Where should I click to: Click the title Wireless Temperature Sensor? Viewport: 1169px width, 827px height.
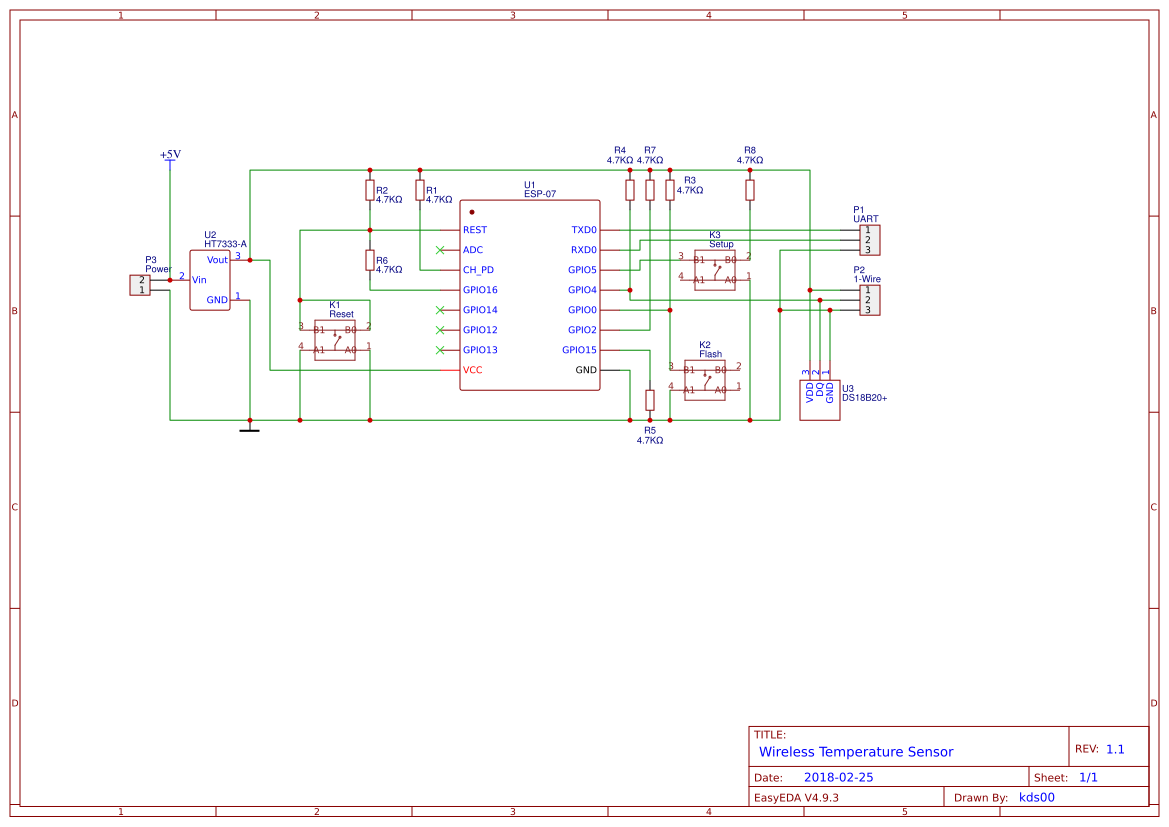(855, 751)
